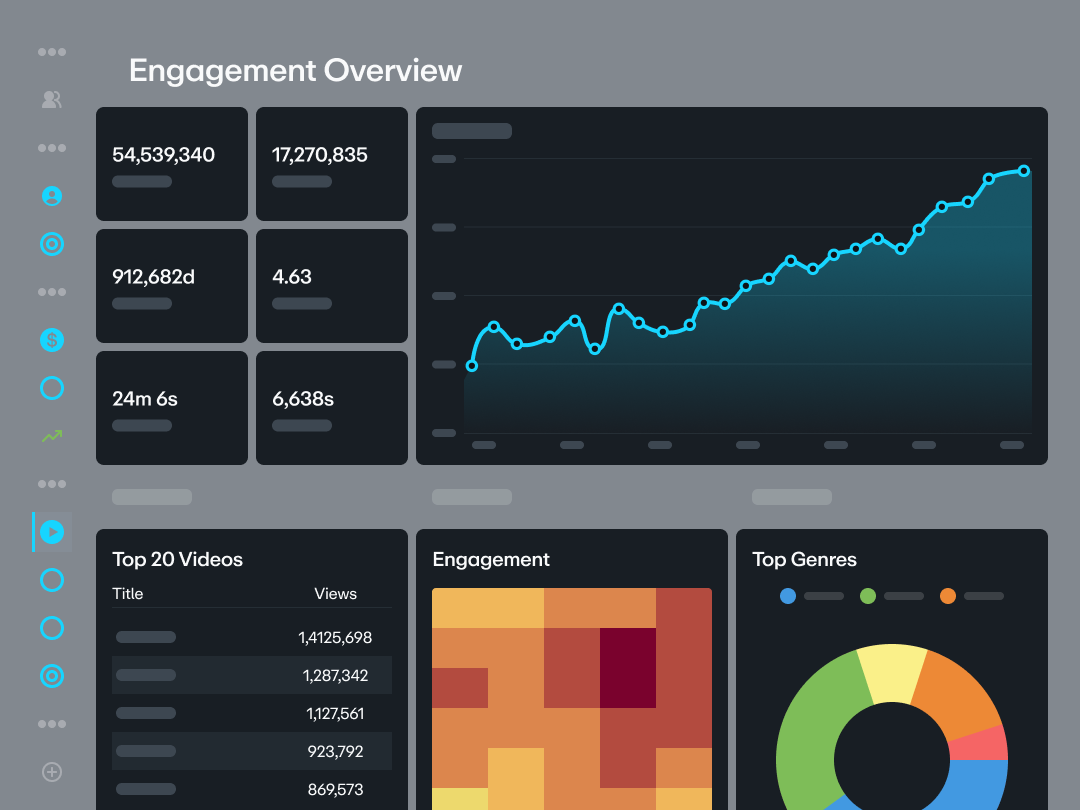Click the Engagement Overview page title

[295, 71]
